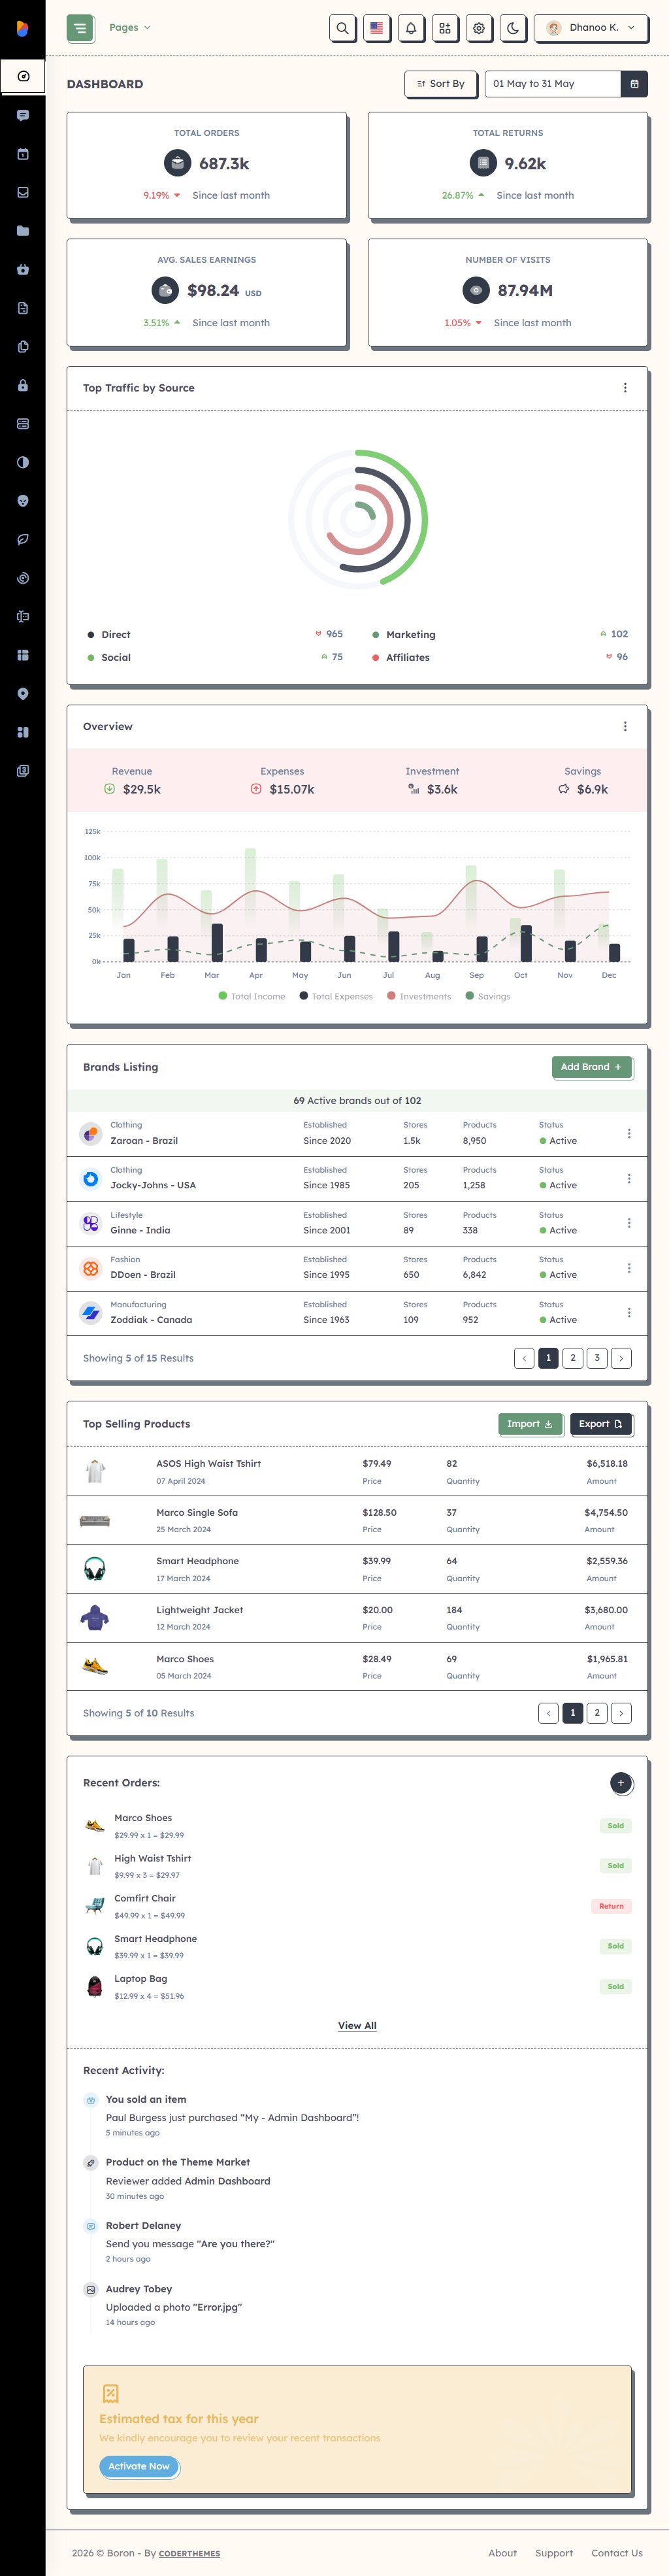The width and height of the screenshot is (669, 2576).
Task: Go to next page of Brands Listing
Action: pos(621,1358)
